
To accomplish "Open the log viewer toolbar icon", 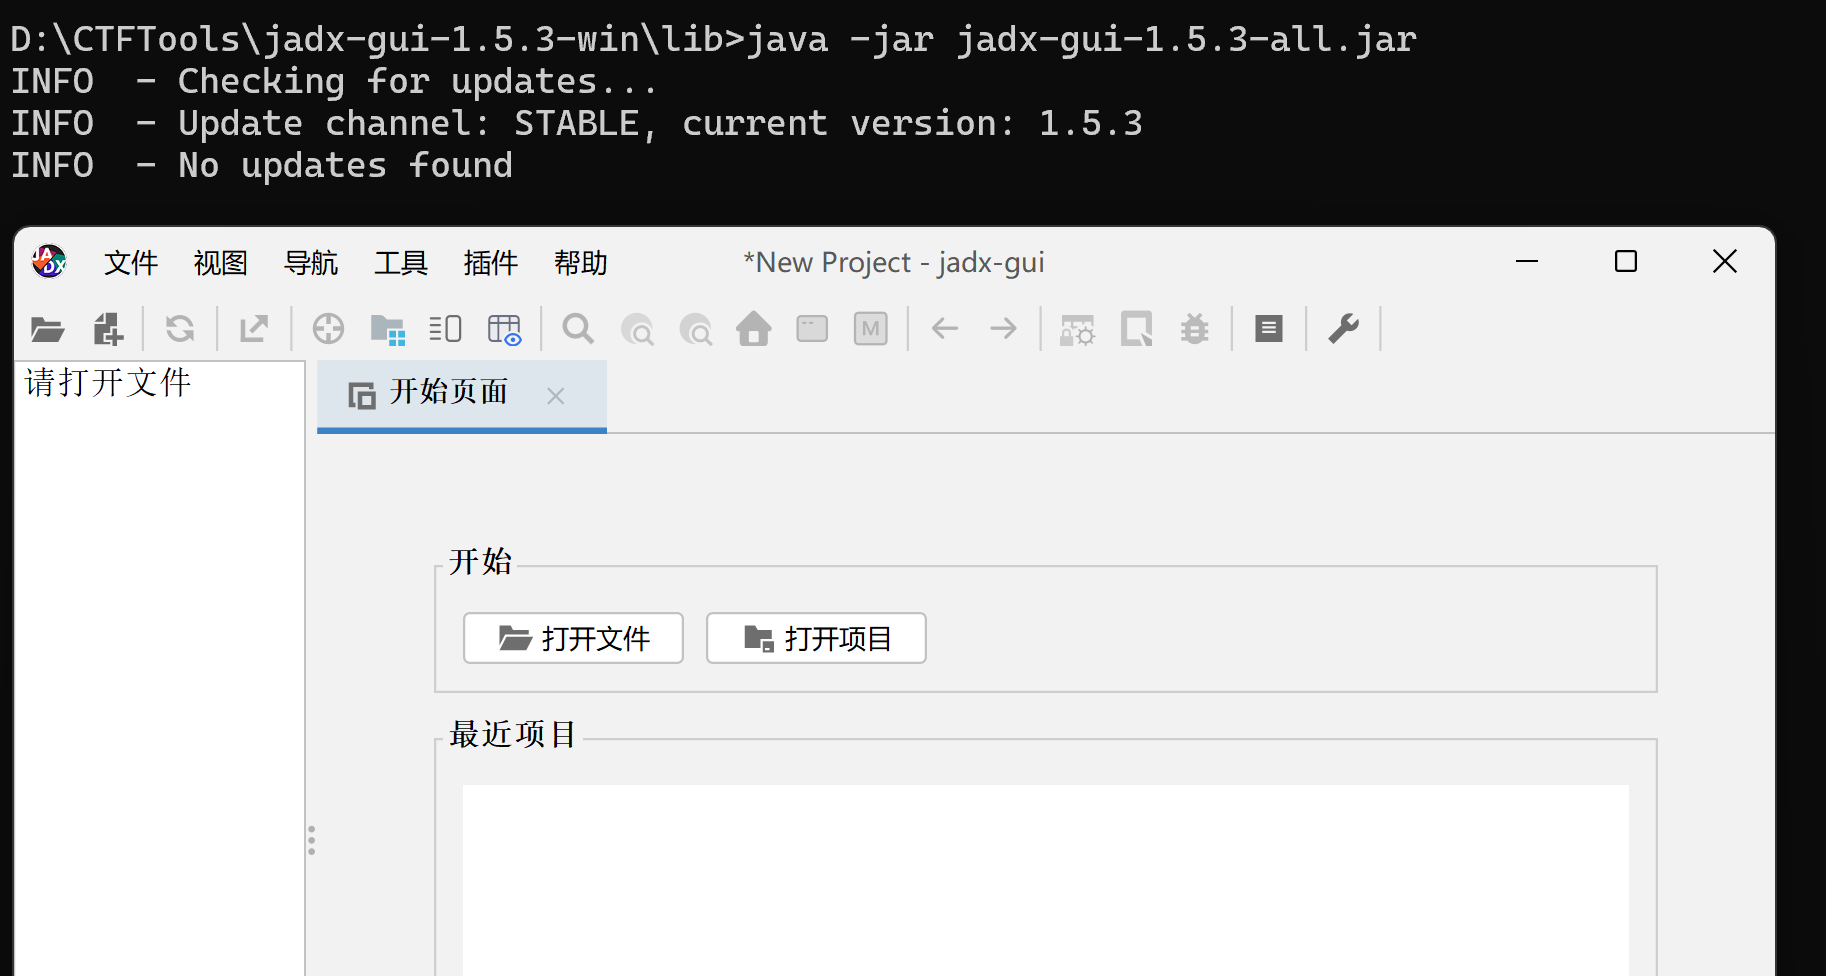I will point(1269,329).
